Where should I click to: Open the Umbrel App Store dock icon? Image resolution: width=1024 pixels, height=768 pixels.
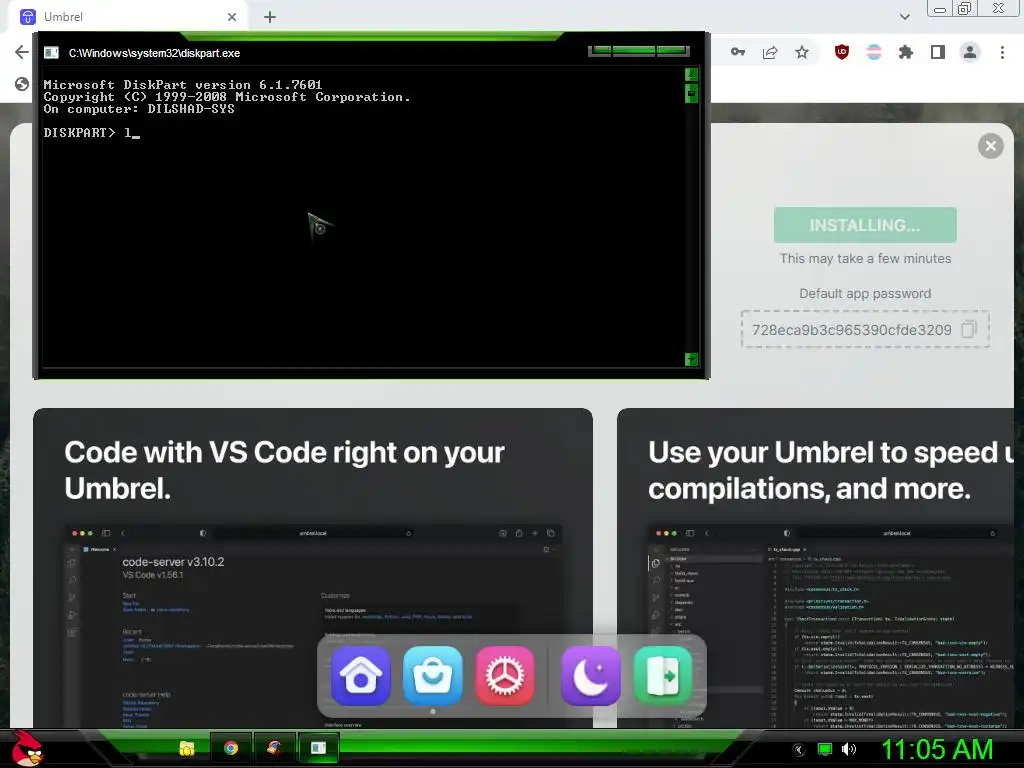tap(432, 676)
